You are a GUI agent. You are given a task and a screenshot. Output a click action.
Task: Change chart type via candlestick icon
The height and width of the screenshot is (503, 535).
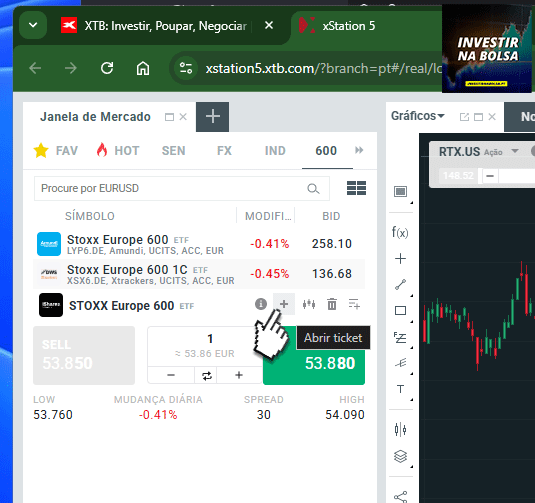tap(400, 430)
